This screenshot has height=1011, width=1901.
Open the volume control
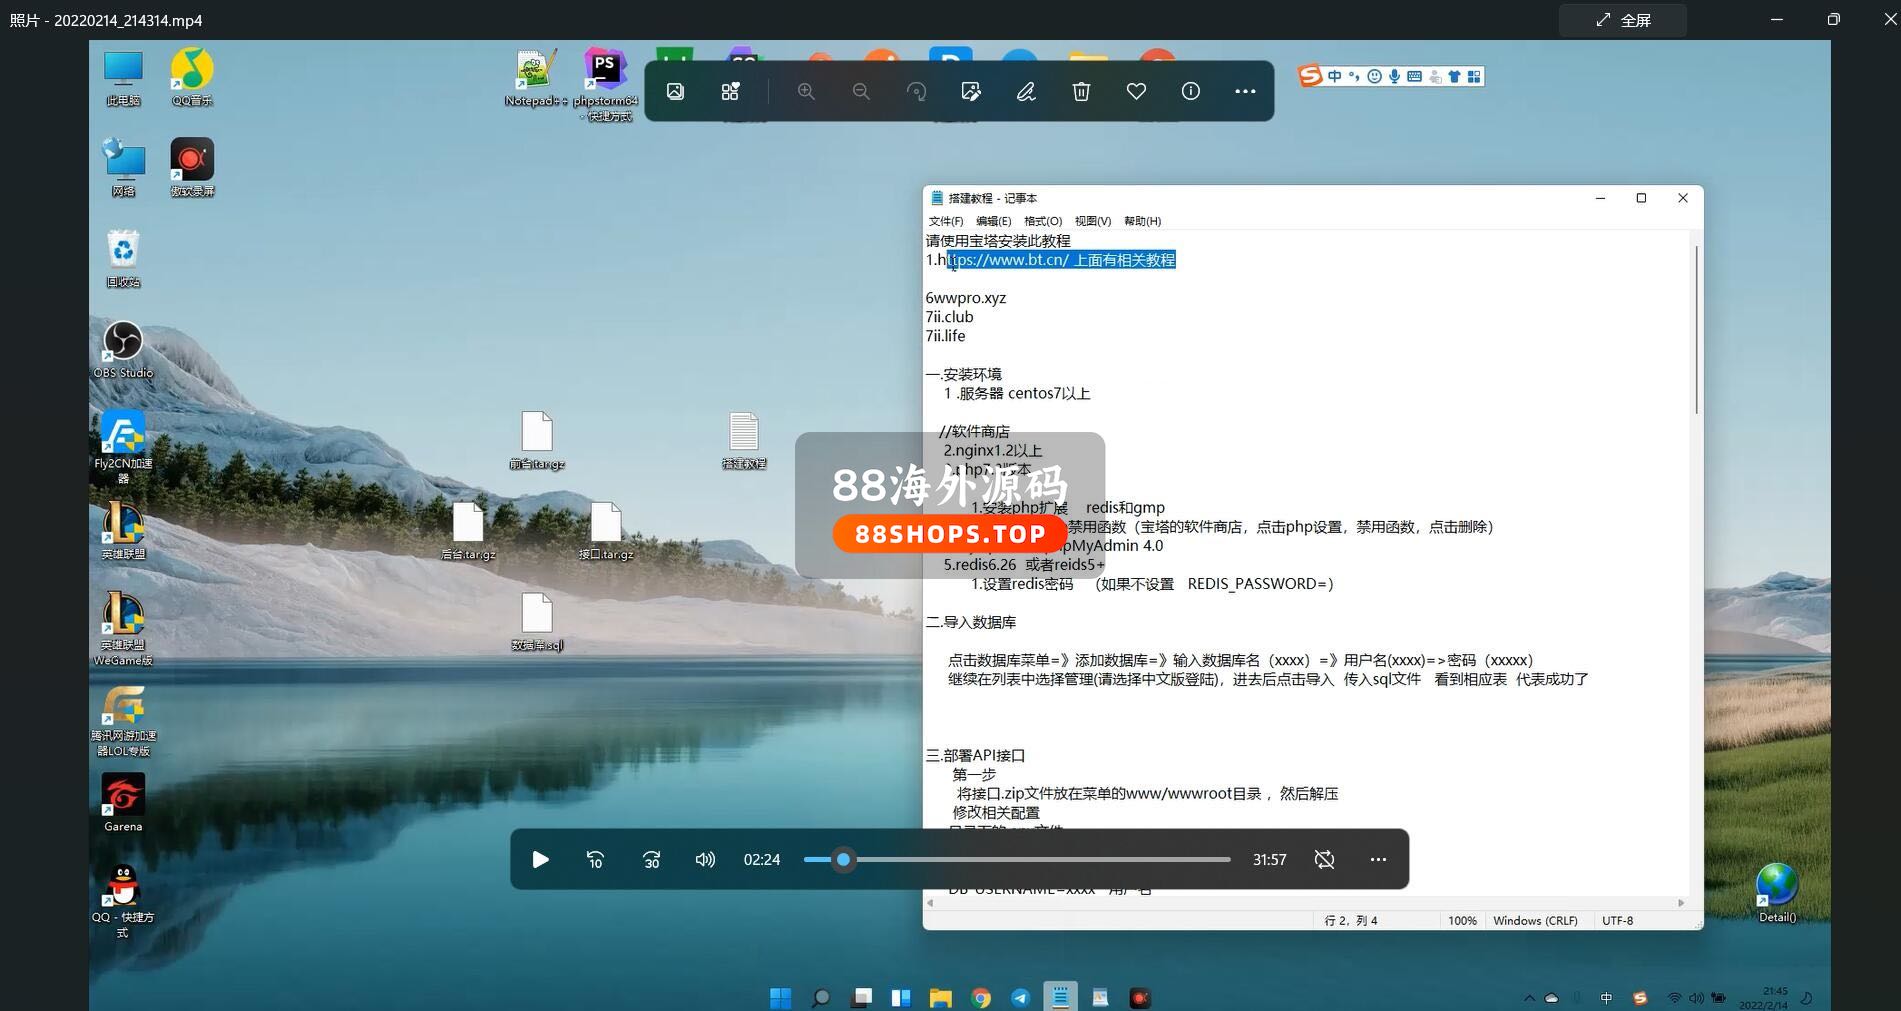(705, 859)
